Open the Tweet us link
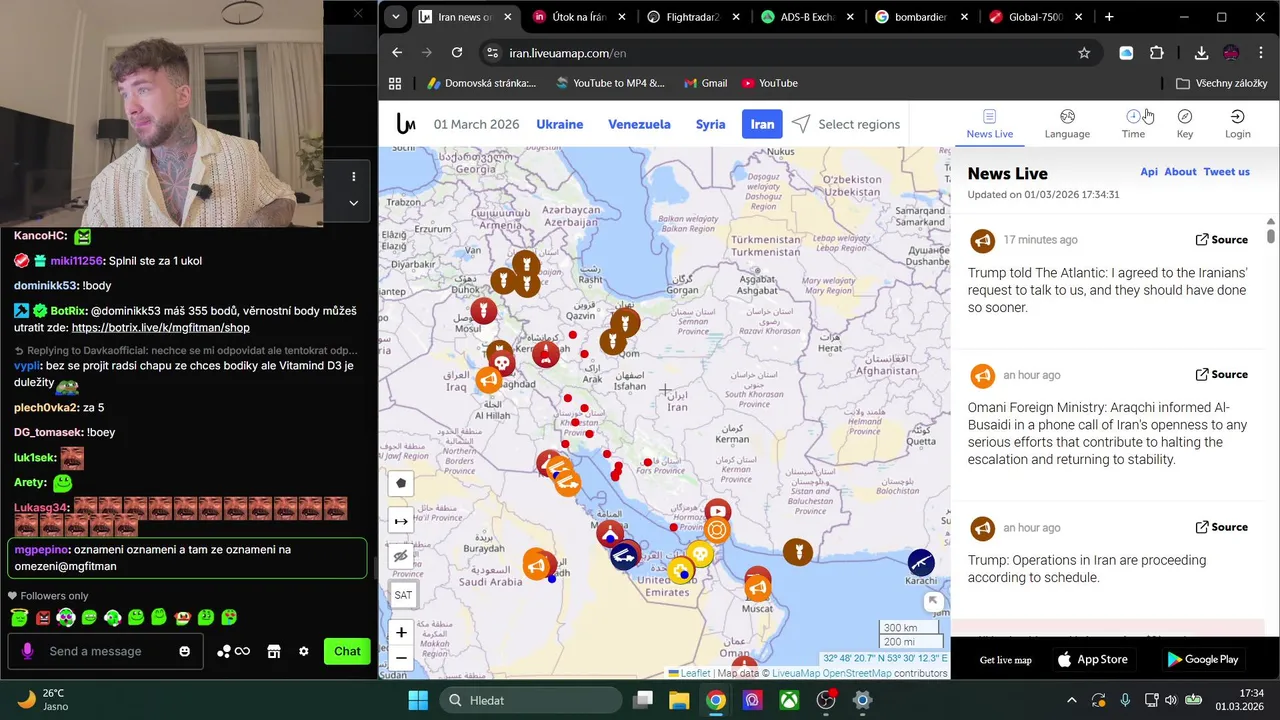1280x720 pixels. tap(1226, 172)
